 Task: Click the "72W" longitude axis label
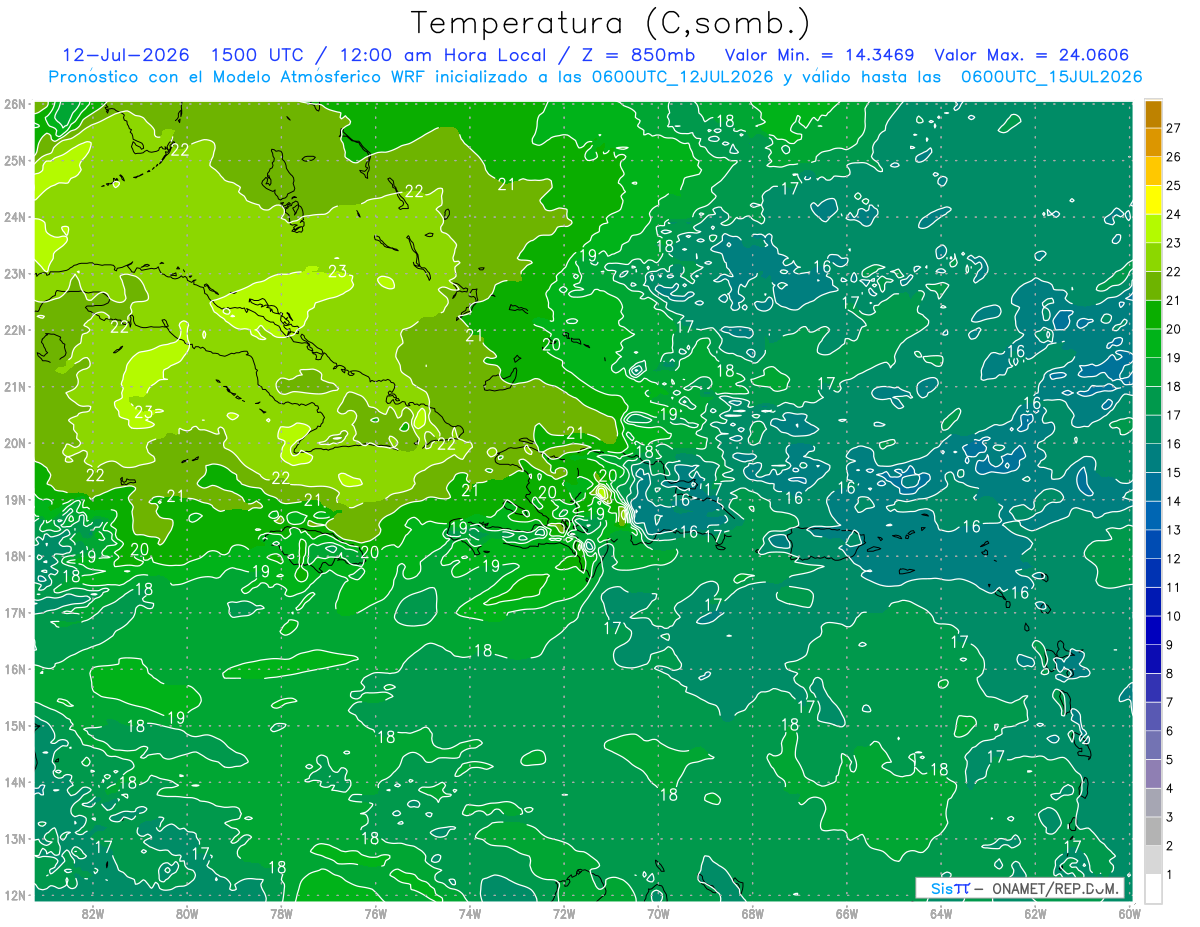point(563,913)
